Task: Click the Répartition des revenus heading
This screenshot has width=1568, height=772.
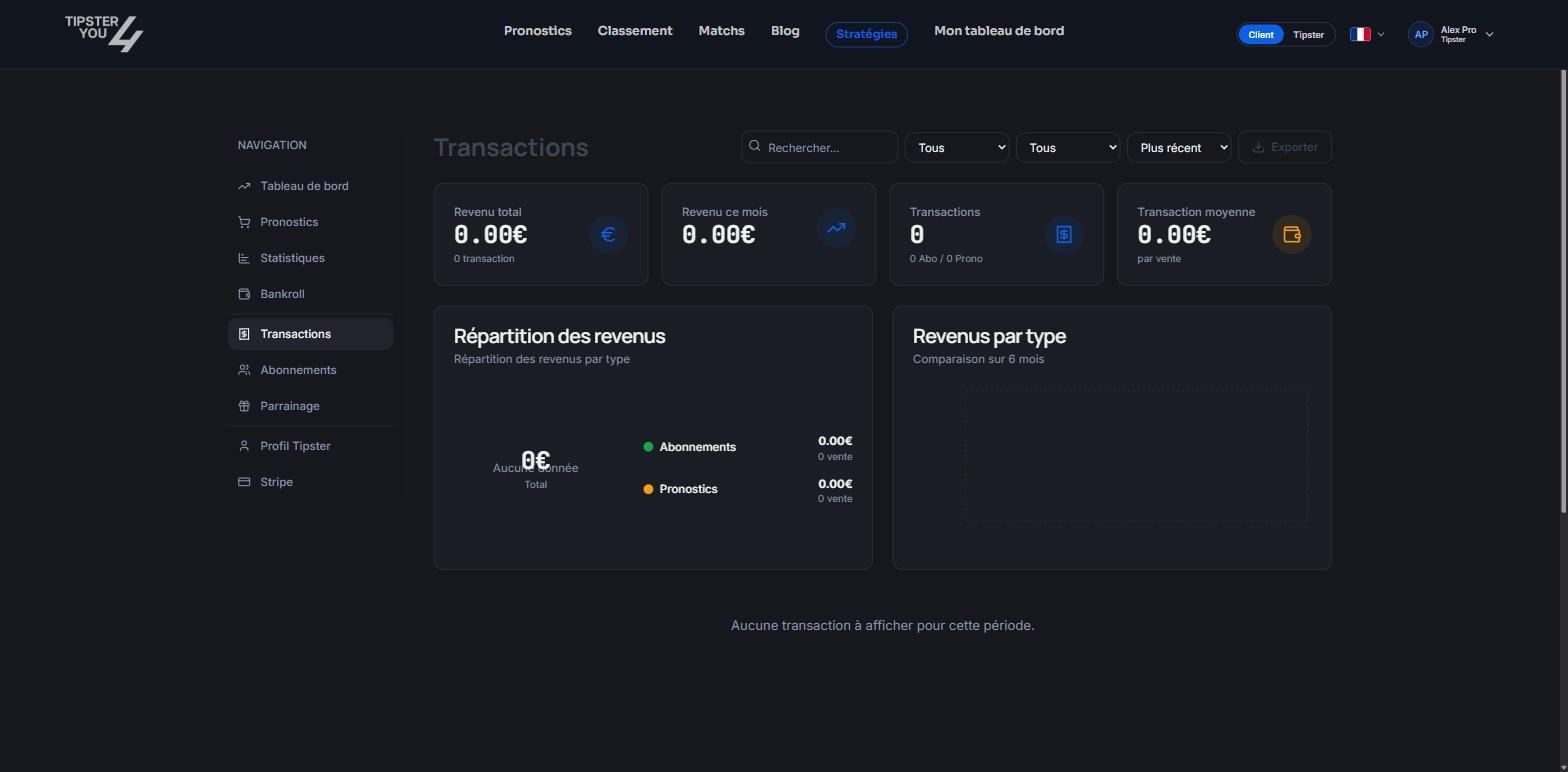Action: (560, 336)
